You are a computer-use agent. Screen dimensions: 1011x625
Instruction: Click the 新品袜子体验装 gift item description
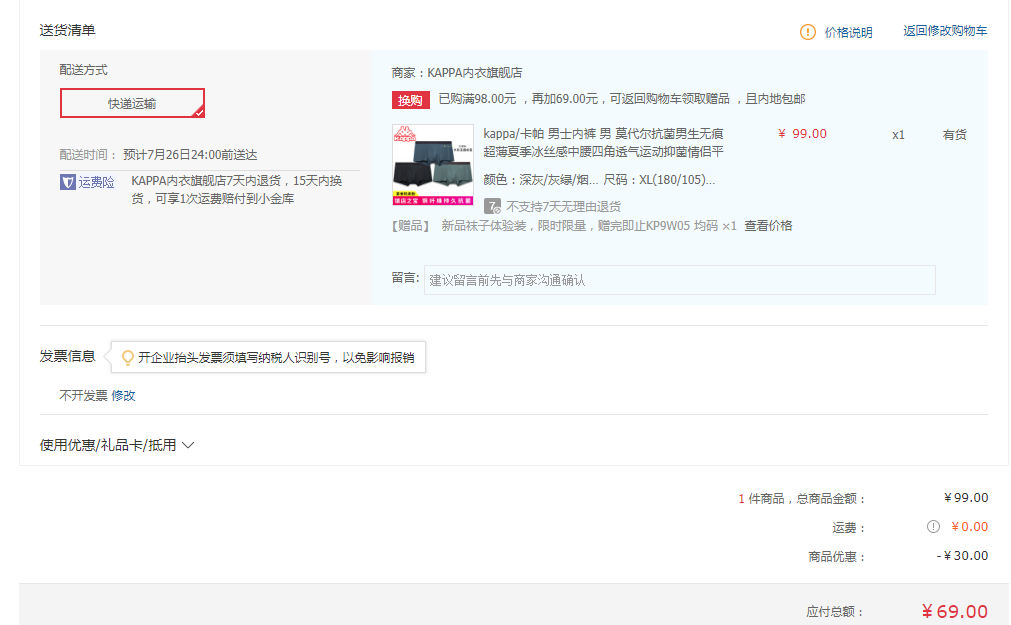tap(589, 226)
